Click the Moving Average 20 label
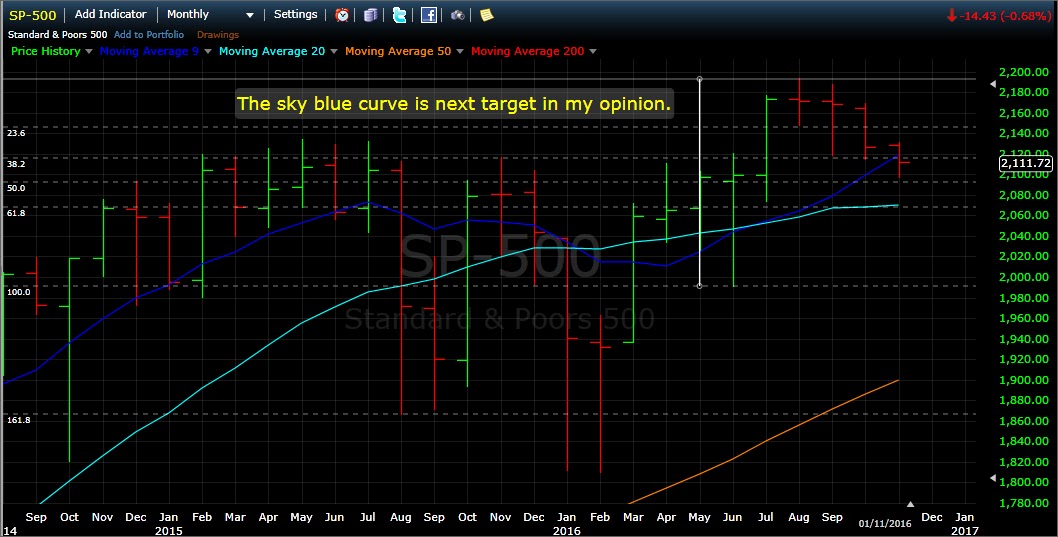1058x537 pixels. [x=272, y=51]
